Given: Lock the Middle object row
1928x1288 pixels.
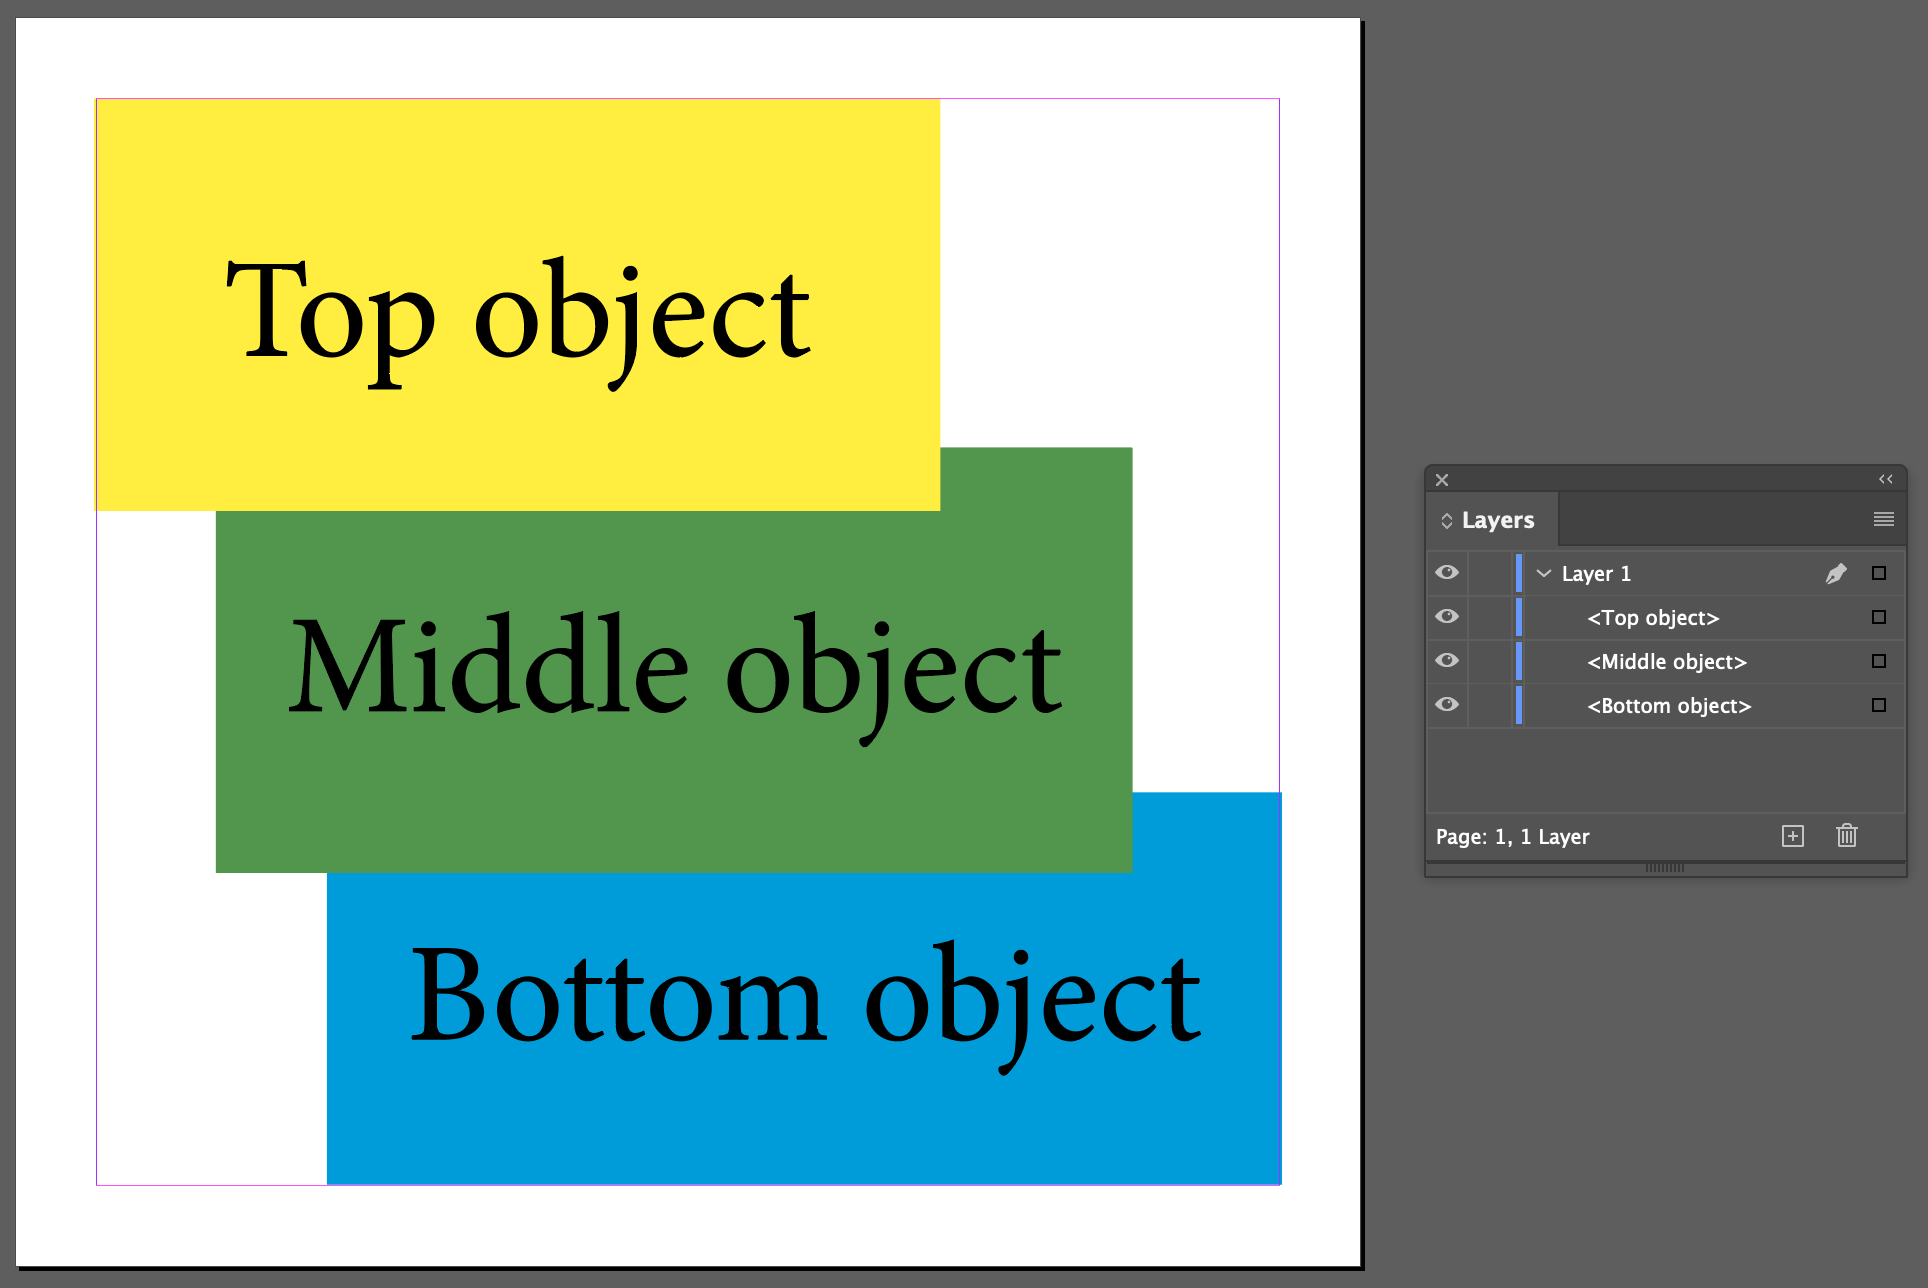Looking at the screenshot, I should coord(1490,661).
